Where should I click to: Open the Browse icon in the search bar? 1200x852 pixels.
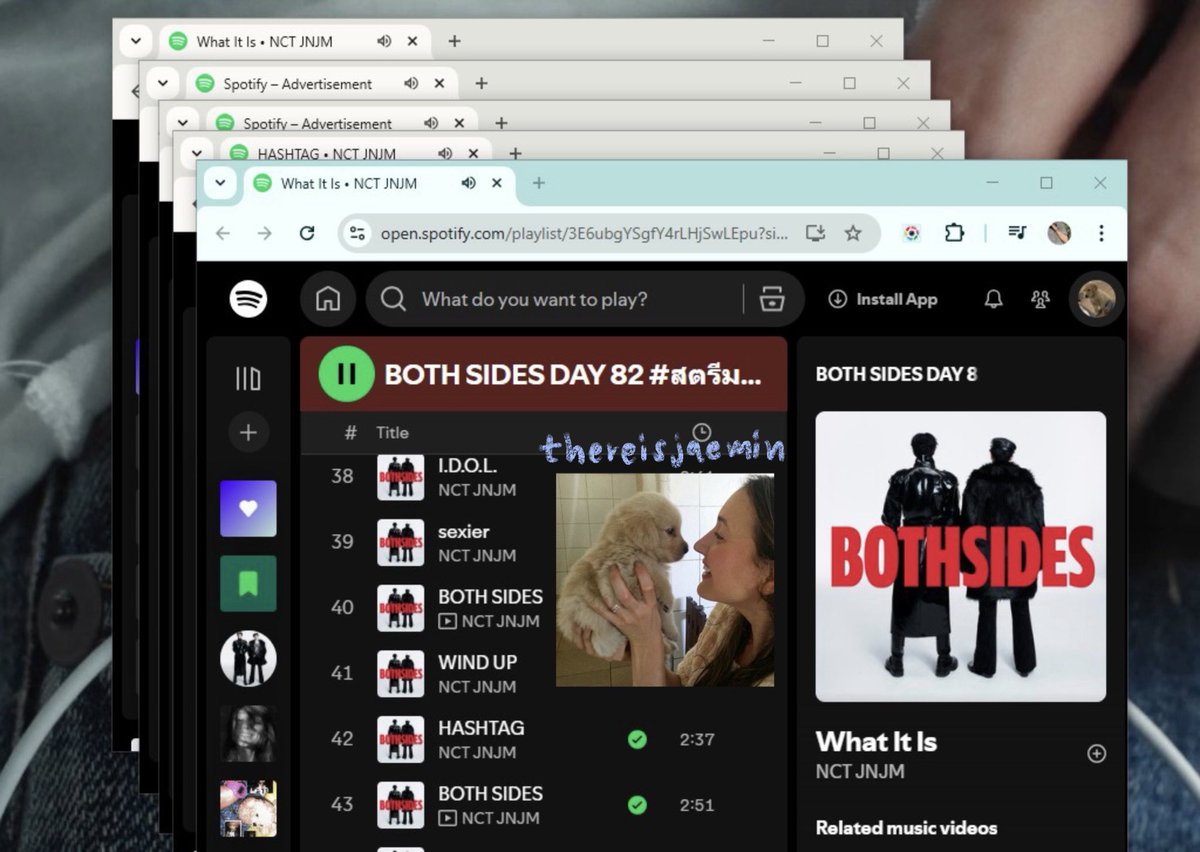coord(771,299)
